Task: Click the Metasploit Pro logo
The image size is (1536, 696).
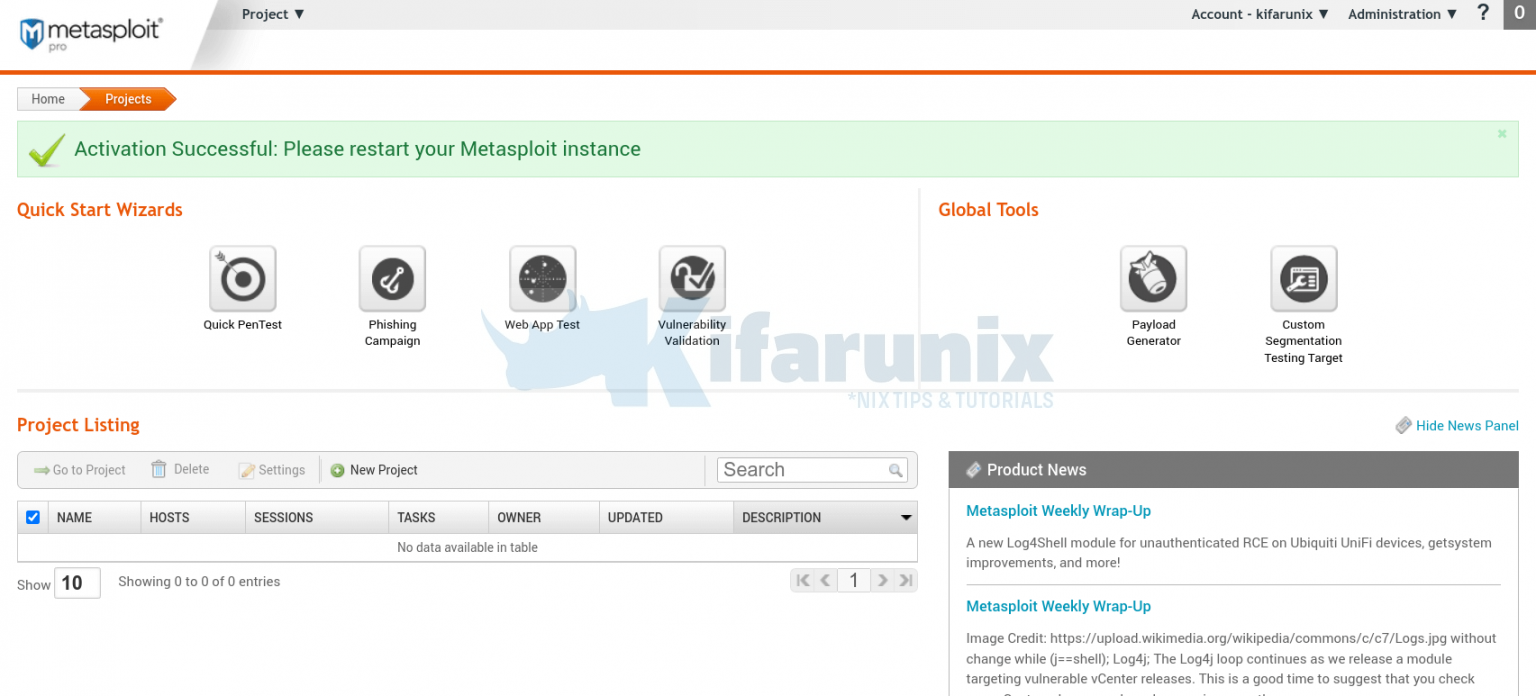Action: click(90, 33)
